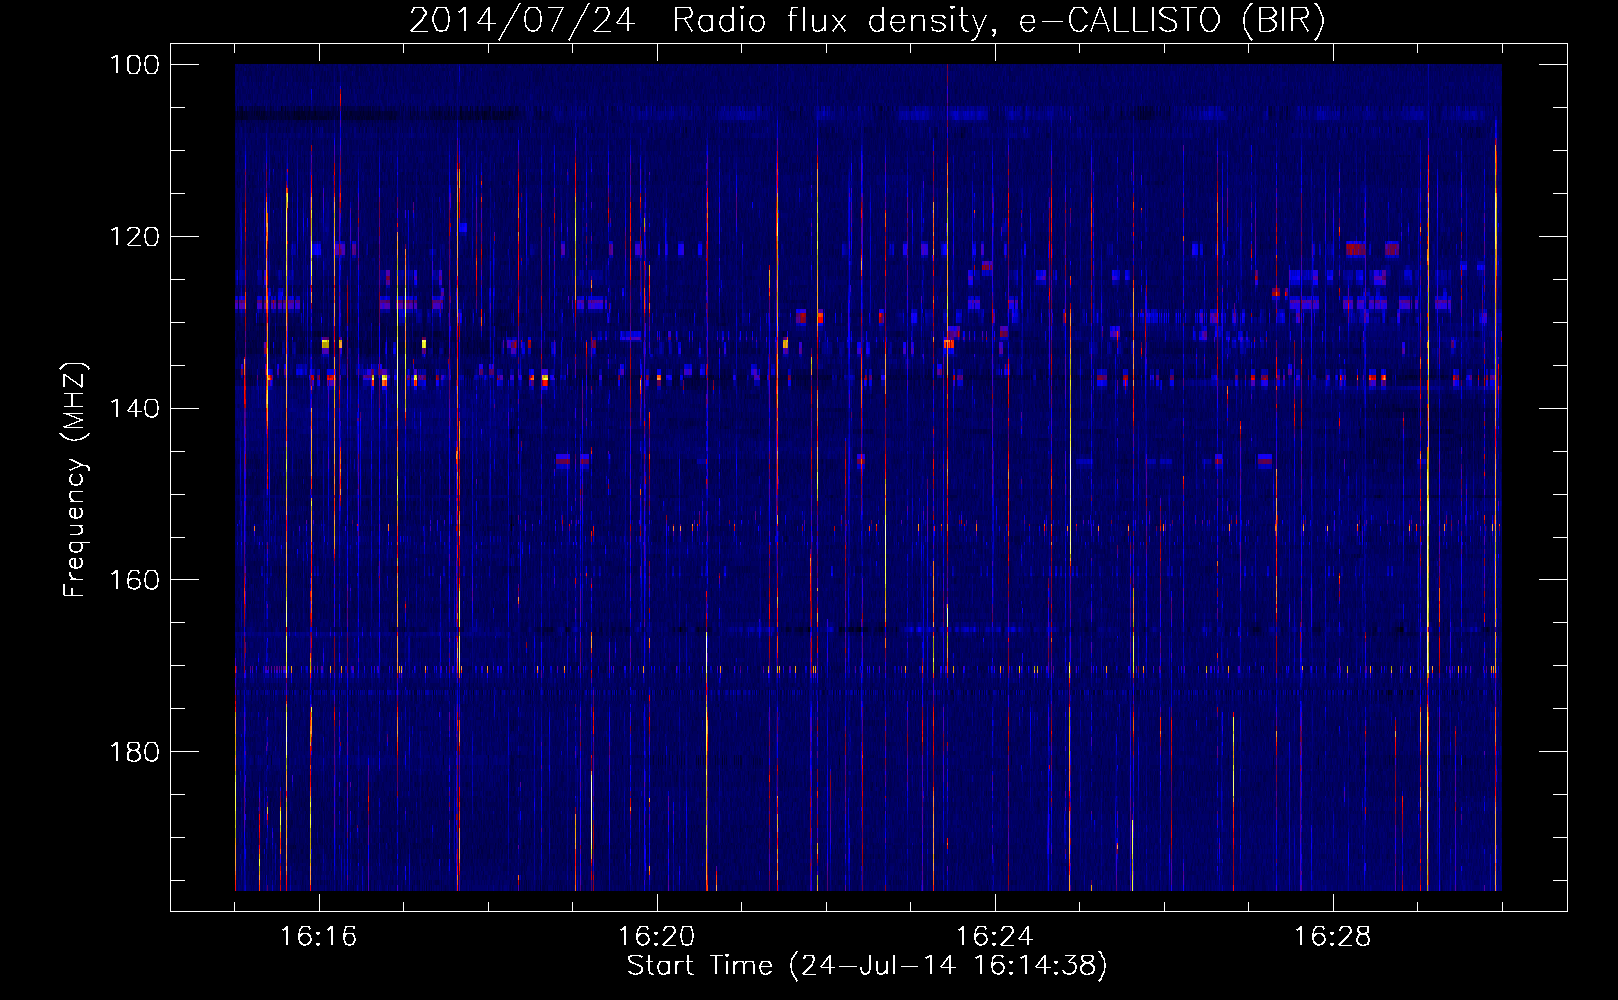Viewport: 1618px width, 1000px height.
Task: Click the 'Start Time (24-Jul-14 16:14:38)' label
Action: [867, 966]
